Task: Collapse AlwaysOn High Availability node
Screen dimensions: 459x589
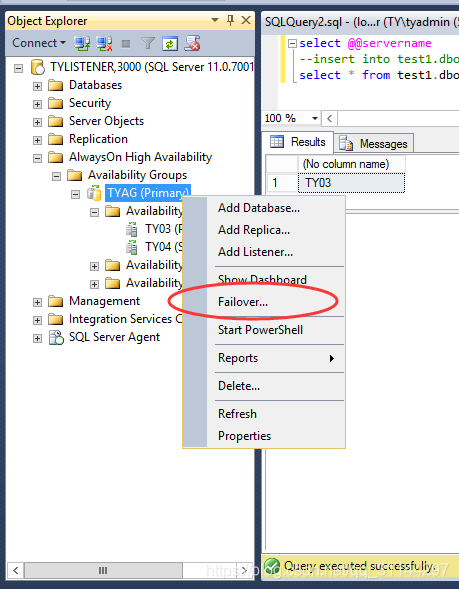Action: (x=37, y=158)
